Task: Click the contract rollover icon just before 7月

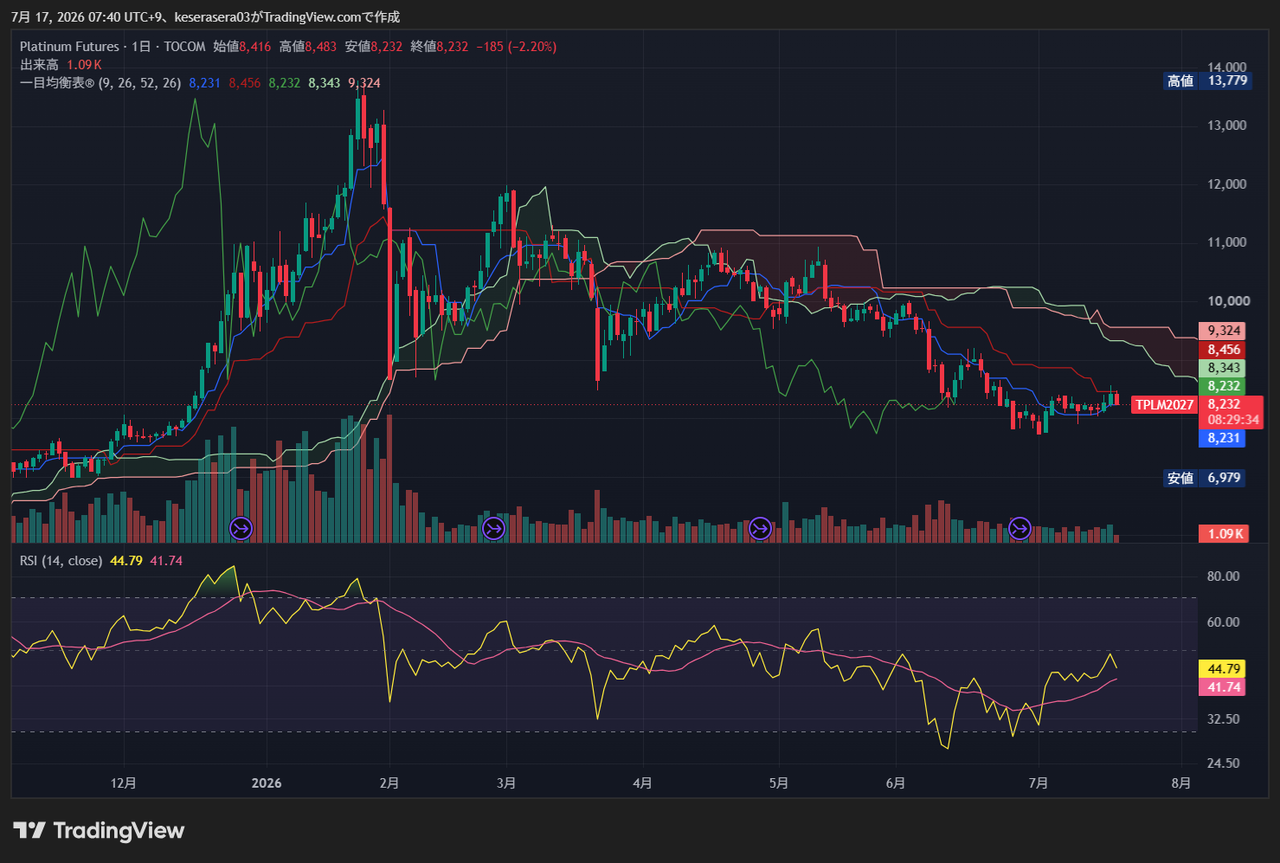Action: point(1020,528)
